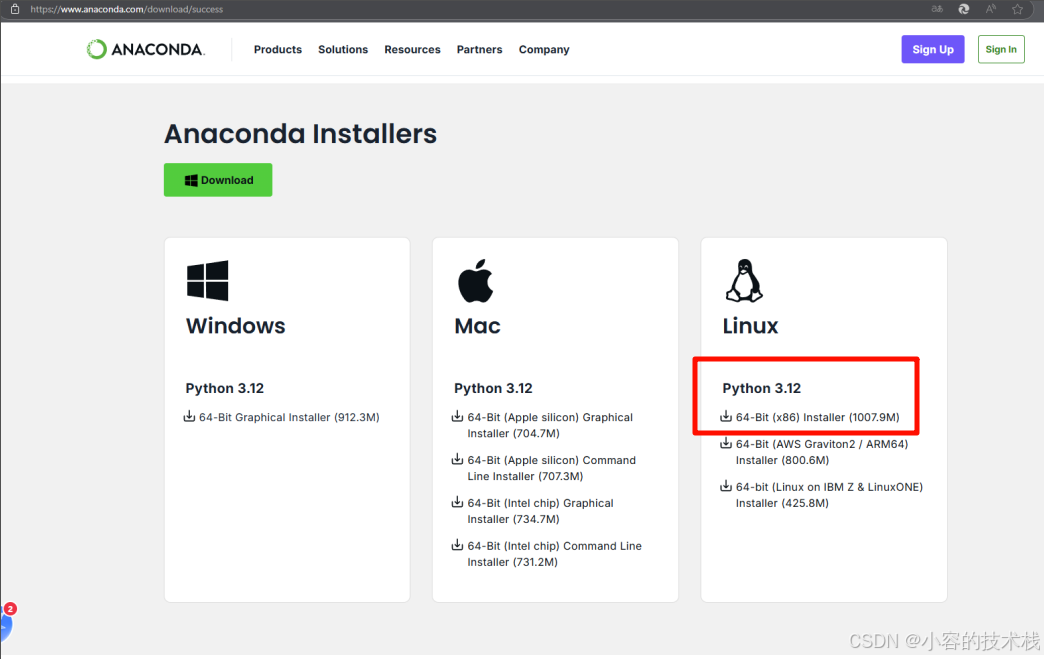Screen dimensions: 1044x659
Task: Download Windows 64-Bit Graphical Installer (912.3M)
Action: coord(289,417)
